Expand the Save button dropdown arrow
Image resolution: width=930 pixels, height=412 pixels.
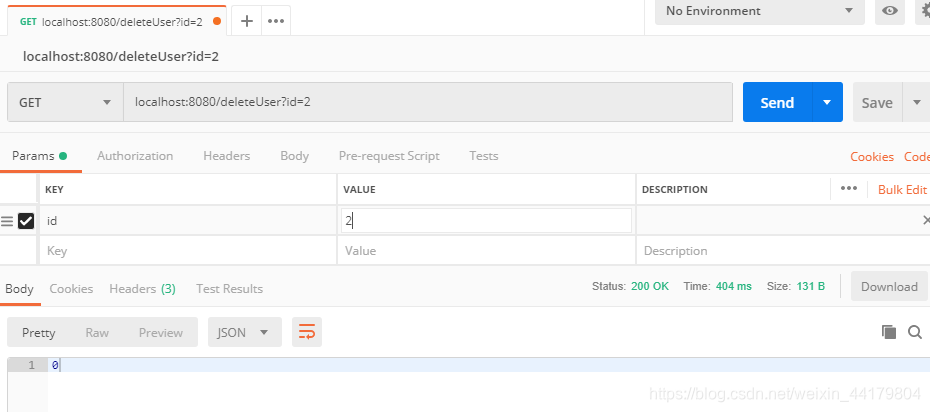pyautogui.click(x=917, y=102)
